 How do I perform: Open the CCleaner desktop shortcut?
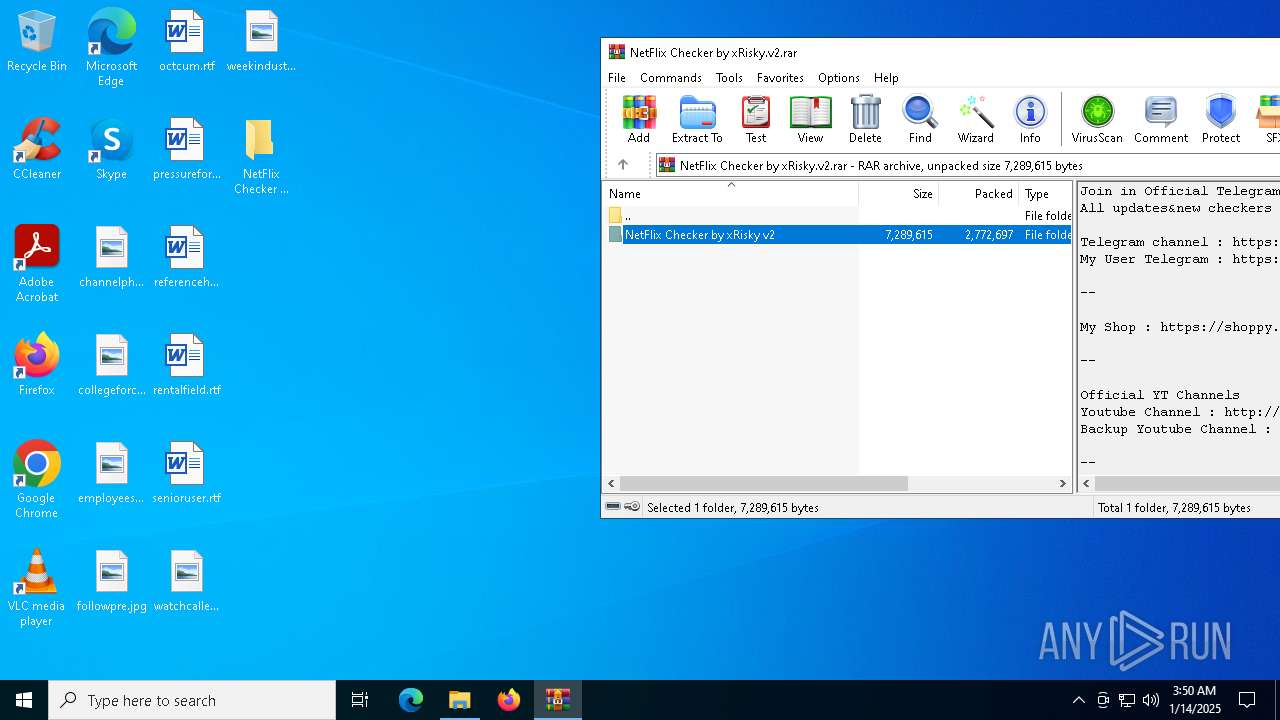pos(37,149)
